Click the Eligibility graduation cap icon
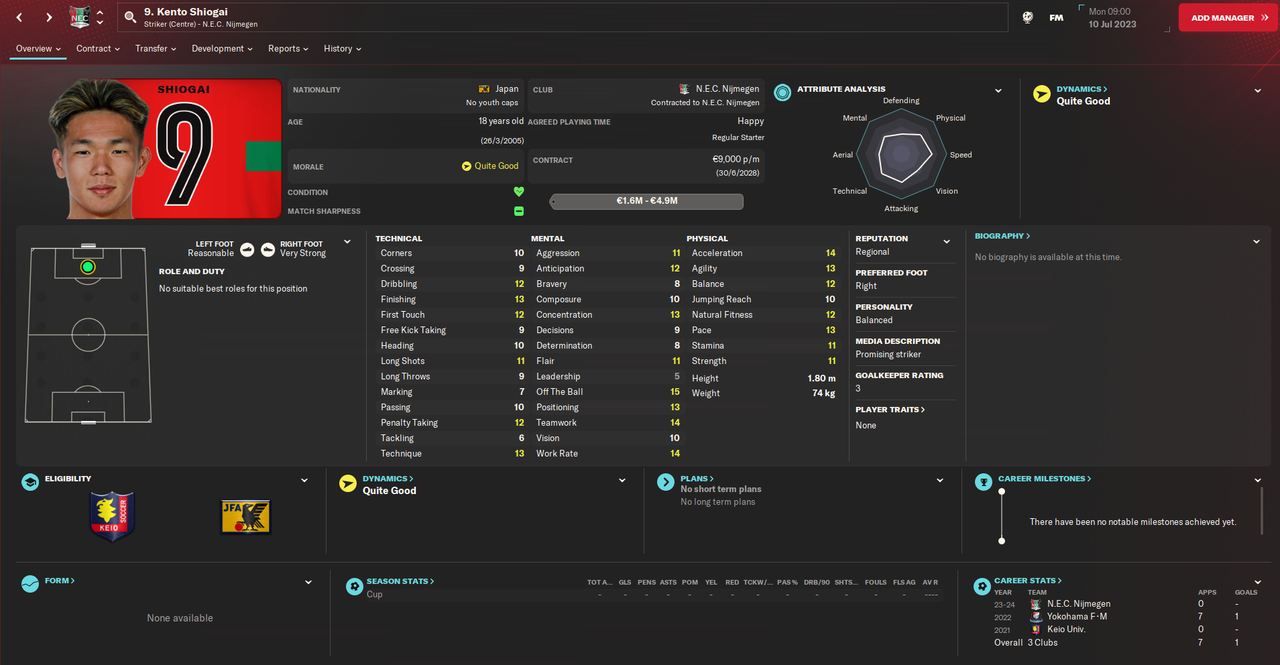This screenshot has width=1280, height=665. point(30,481)
